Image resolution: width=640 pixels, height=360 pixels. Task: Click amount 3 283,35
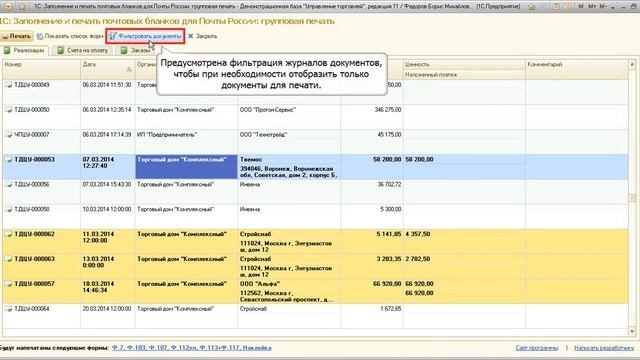[x=389, y=259]
